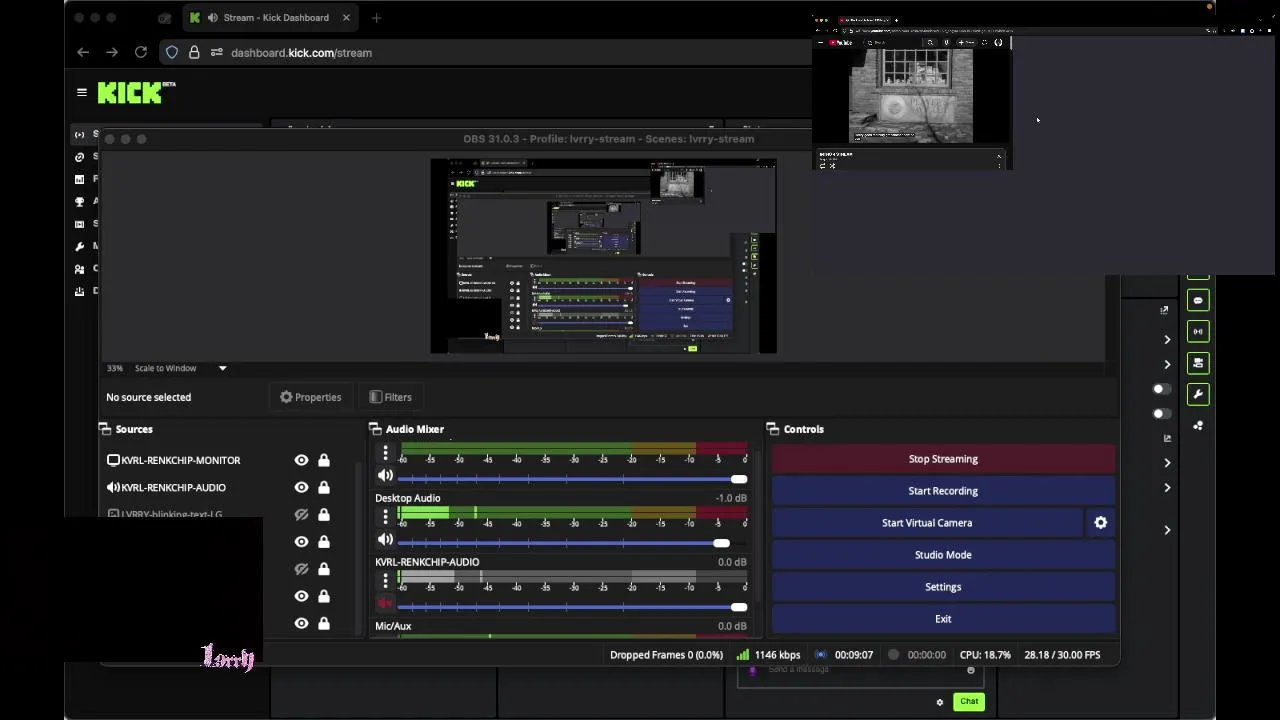Open the Kick sidebar stream broadcast icon
Image resolution: width=1280 pixels, height=720 pixels.
coord(79,134)
